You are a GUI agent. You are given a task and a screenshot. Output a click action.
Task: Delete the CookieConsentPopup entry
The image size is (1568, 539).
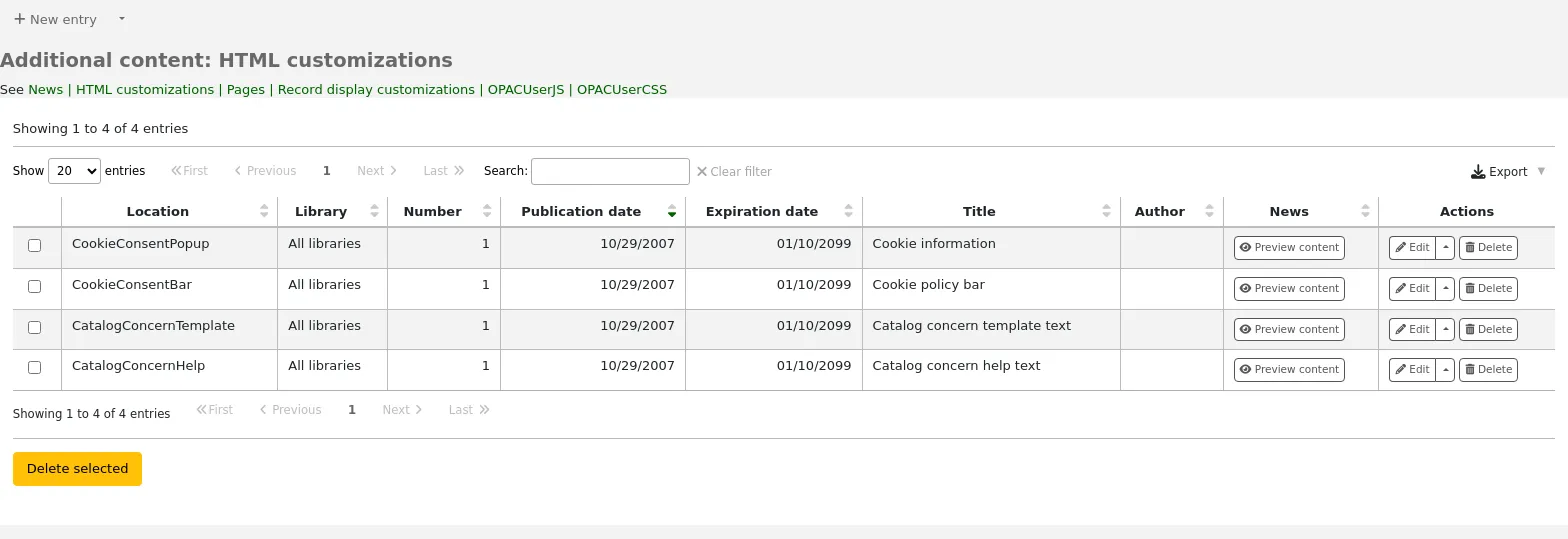pos(1488,247)
